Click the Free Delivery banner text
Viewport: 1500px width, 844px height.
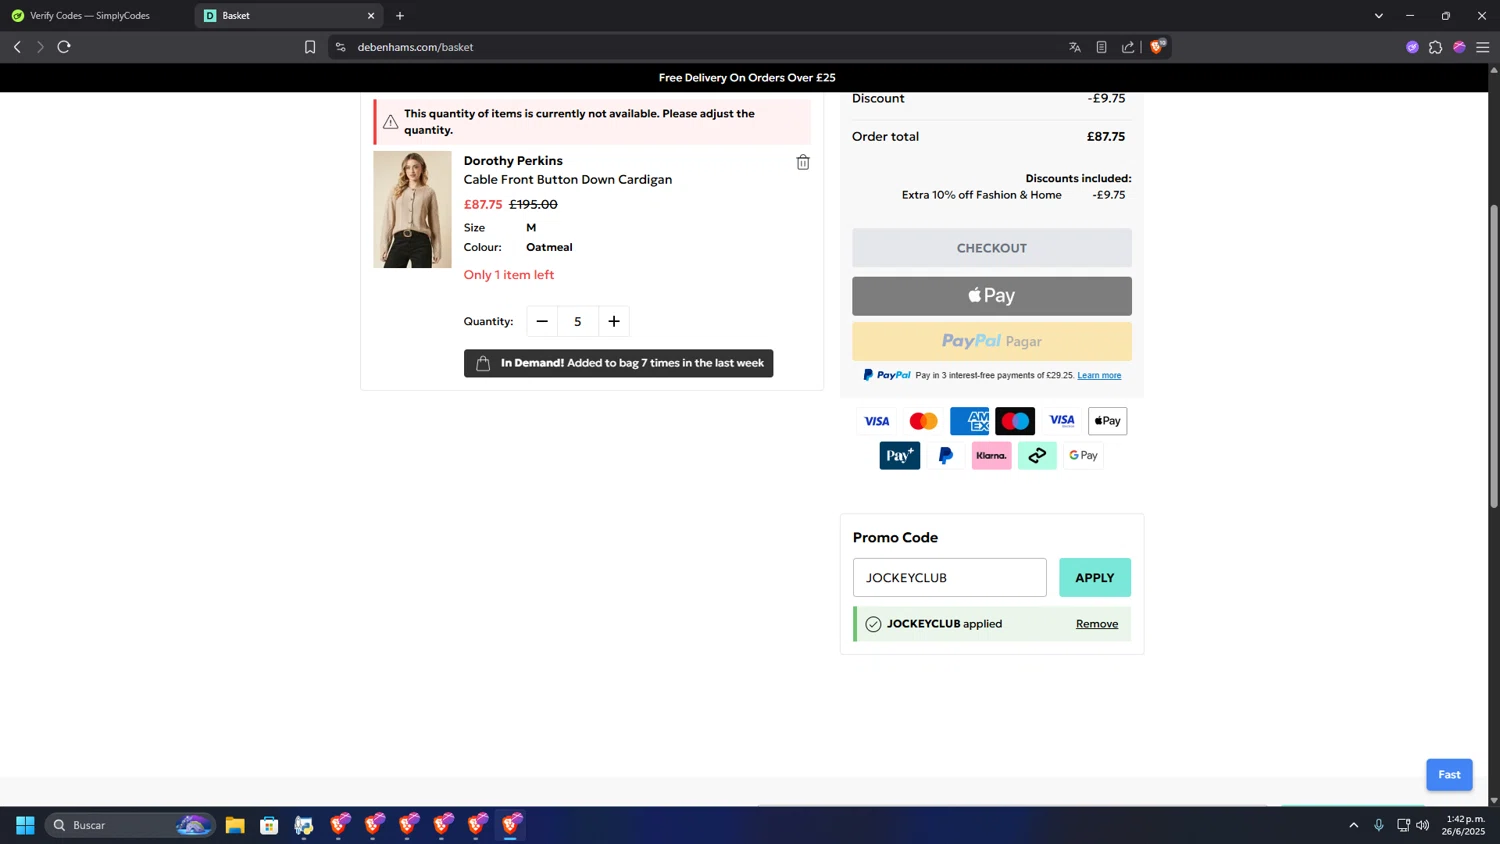coord(747,78)
